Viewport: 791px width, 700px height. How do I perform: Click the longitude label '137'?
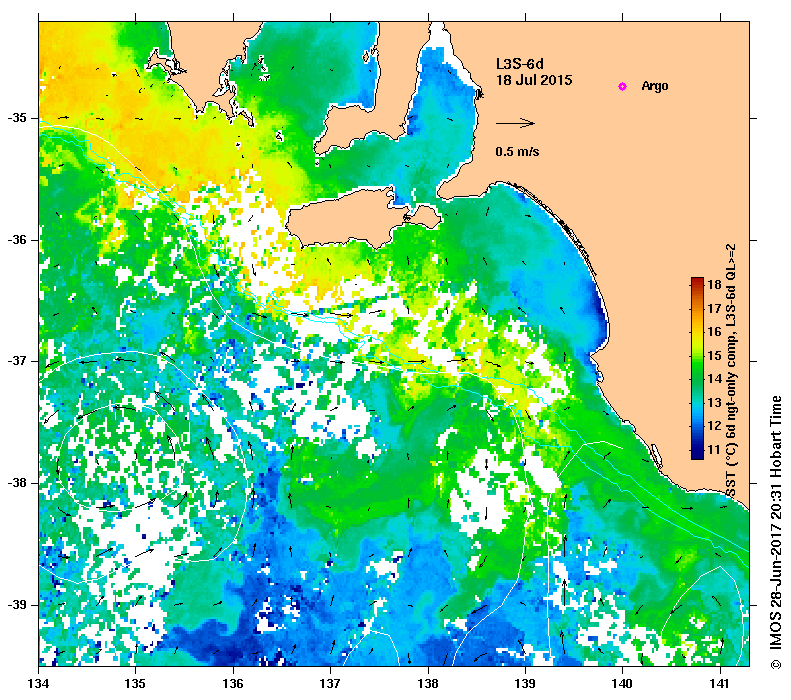click(x=330, y=684)
